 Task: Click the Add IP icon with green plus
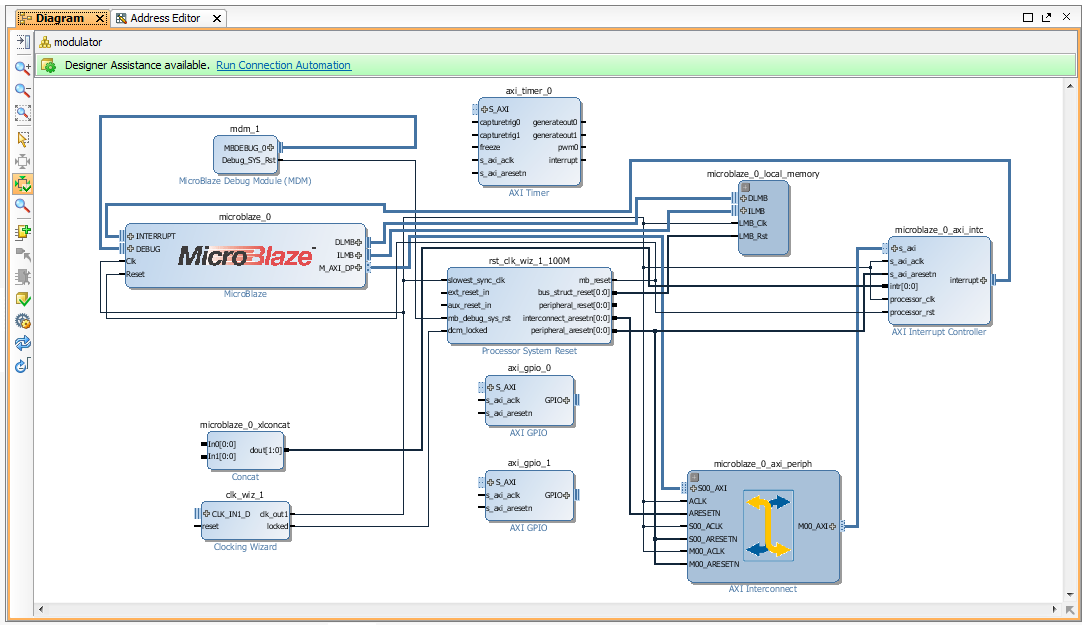[23, 232]
